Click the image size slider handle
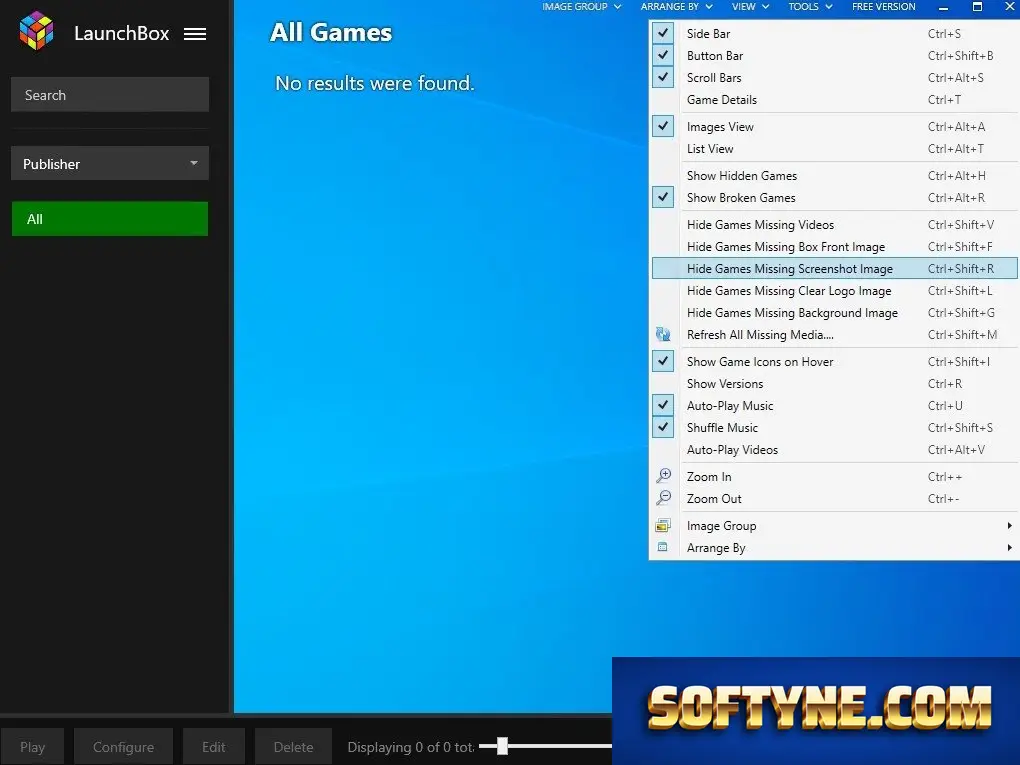The image size is (1020, 765). coord(502,746)
